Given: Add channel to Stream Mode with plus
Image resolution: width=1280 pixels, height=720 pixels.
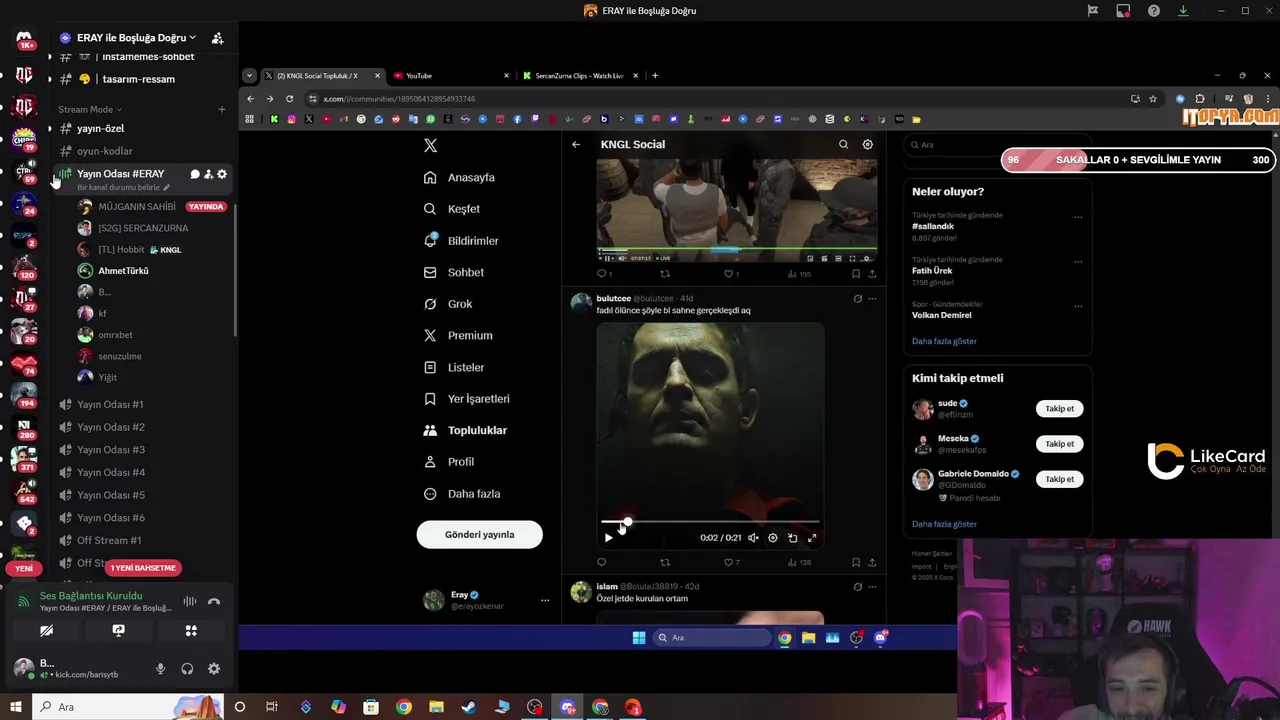Looking at the screenshot, I should coord(222,109).
